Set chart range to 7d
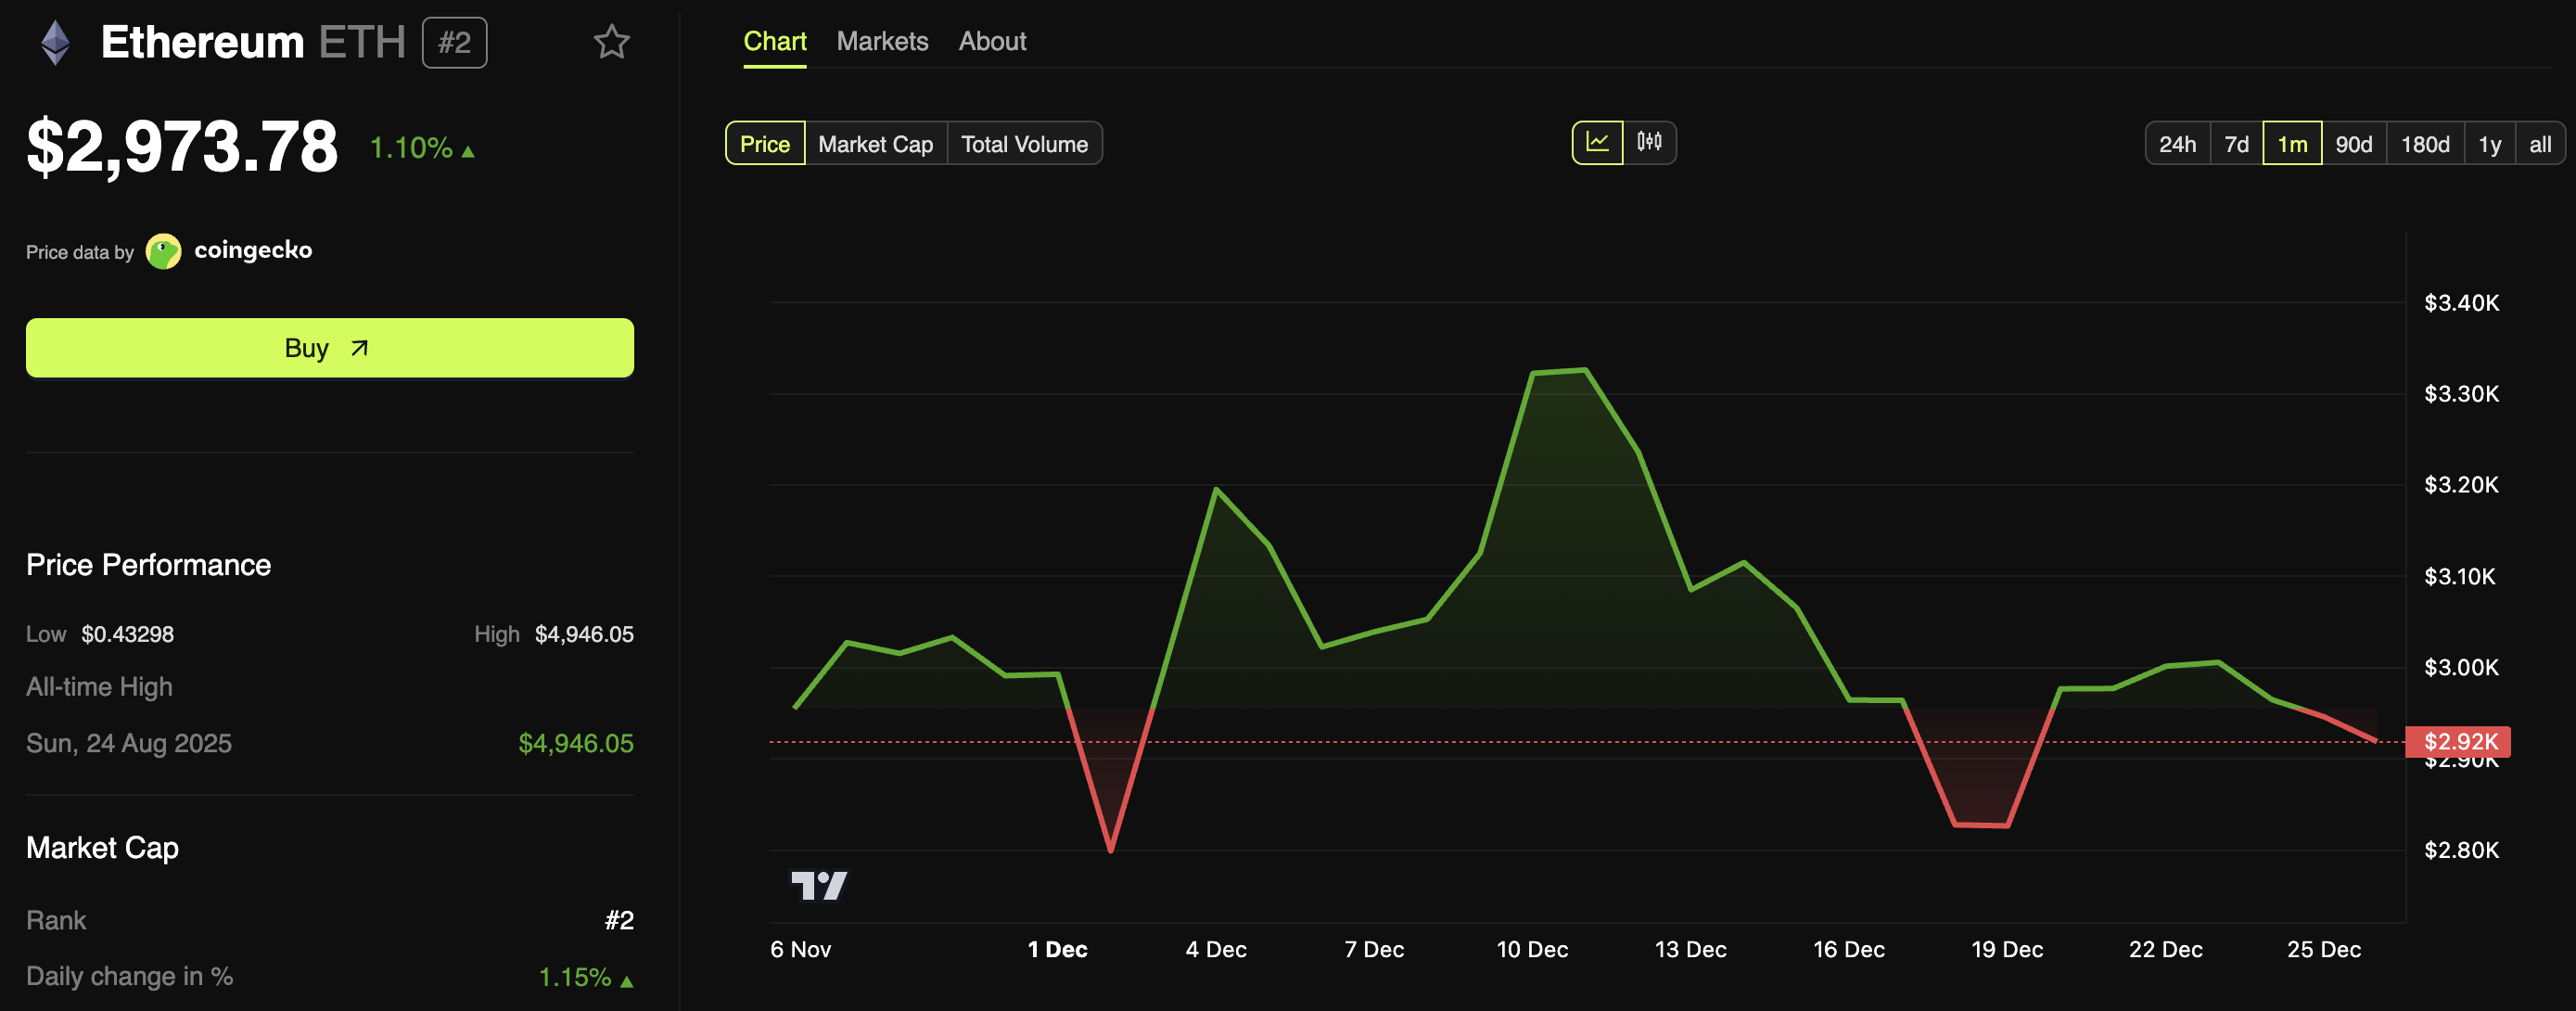 click(x=2236, y=144)
